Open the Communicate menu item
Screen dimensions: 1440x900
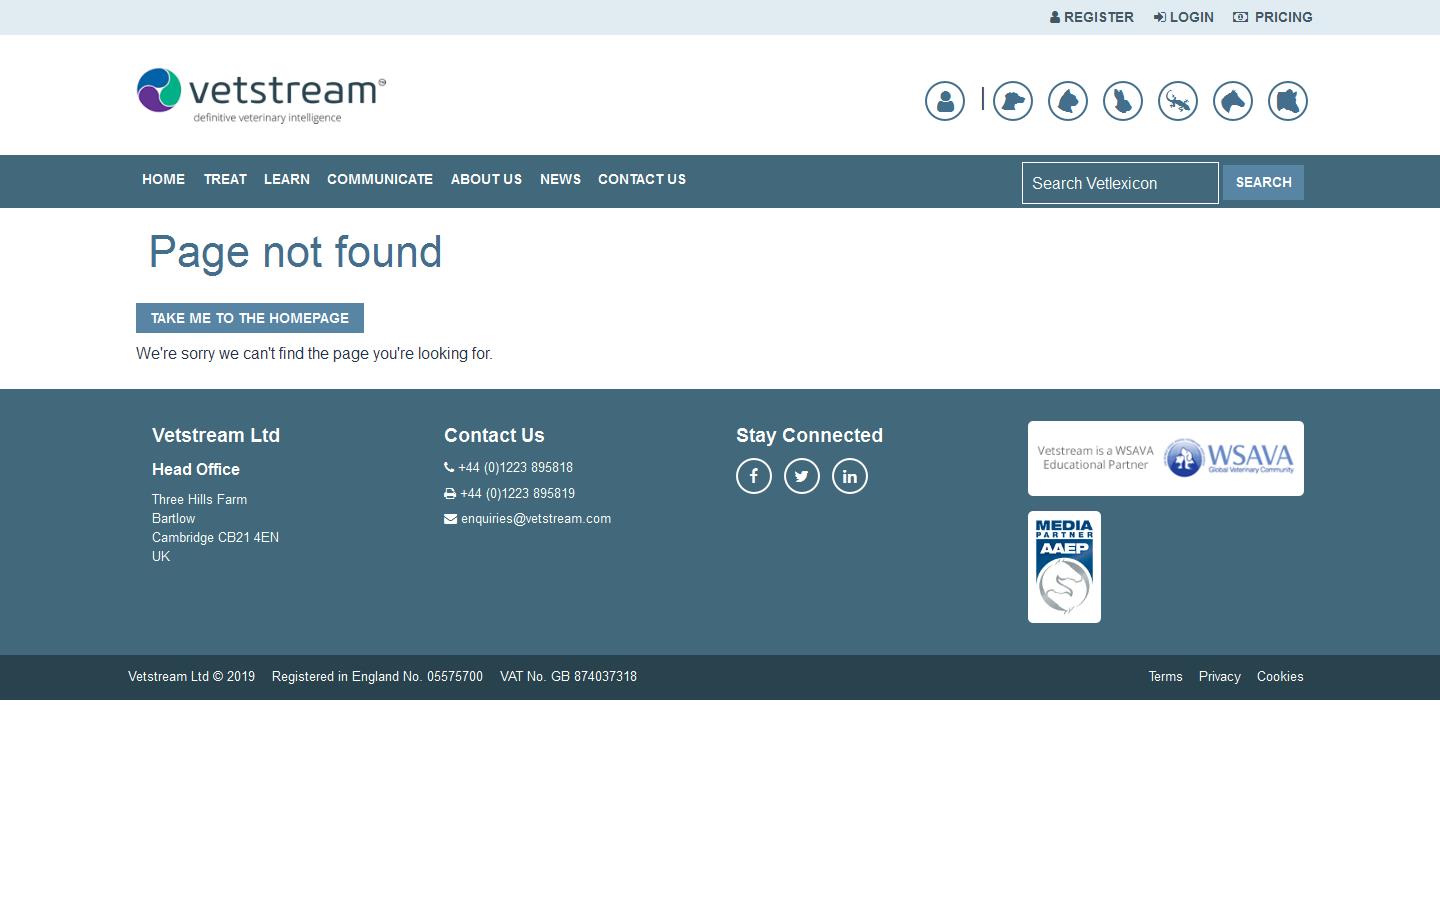(x=380, y=180)
